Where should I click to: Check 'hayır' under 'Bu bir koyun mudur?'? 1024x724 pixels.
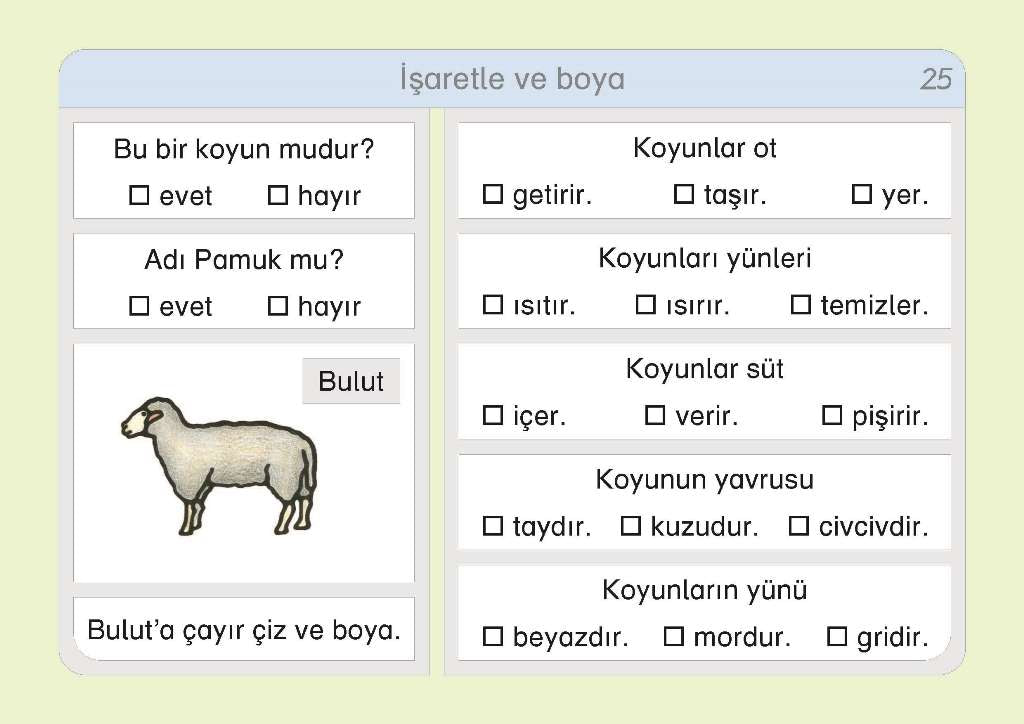(278, 195)
